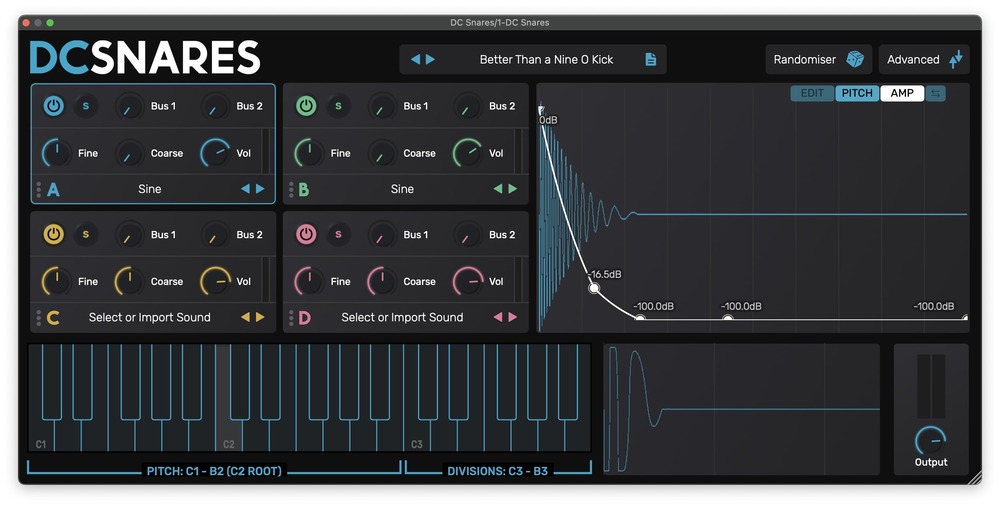Image resolution: width=1000 pixels, height=506 pixels.
Task: Click layer A Bus 1 knob
Action: click(129, 107)
